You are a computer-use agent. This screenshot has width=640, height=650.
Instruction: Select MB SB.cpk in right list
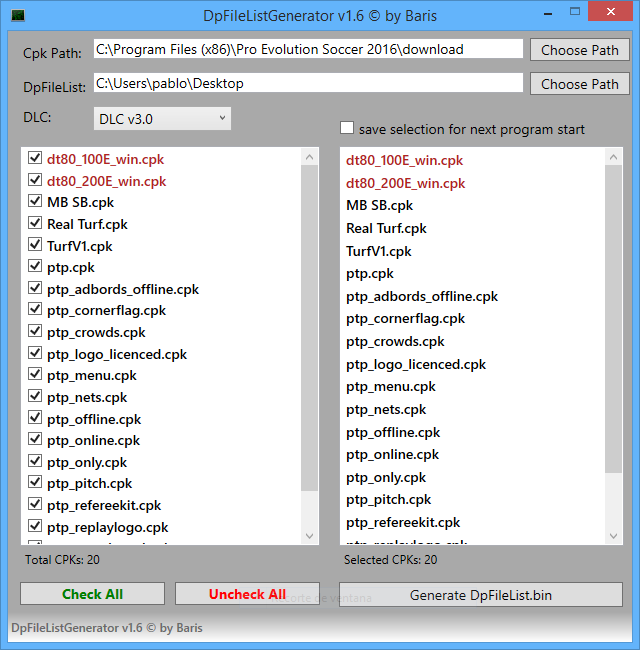tap(380, 206)
